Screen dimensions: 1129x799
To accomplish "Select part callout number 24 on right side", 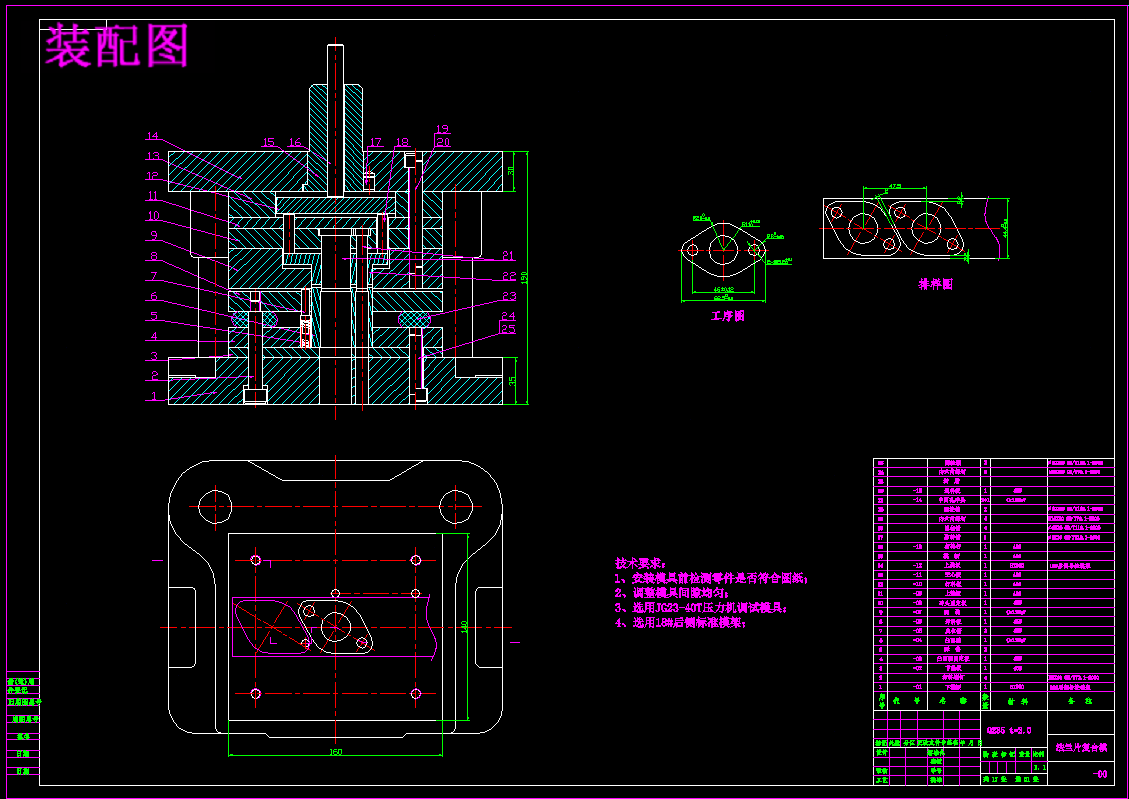I will 508,315.
